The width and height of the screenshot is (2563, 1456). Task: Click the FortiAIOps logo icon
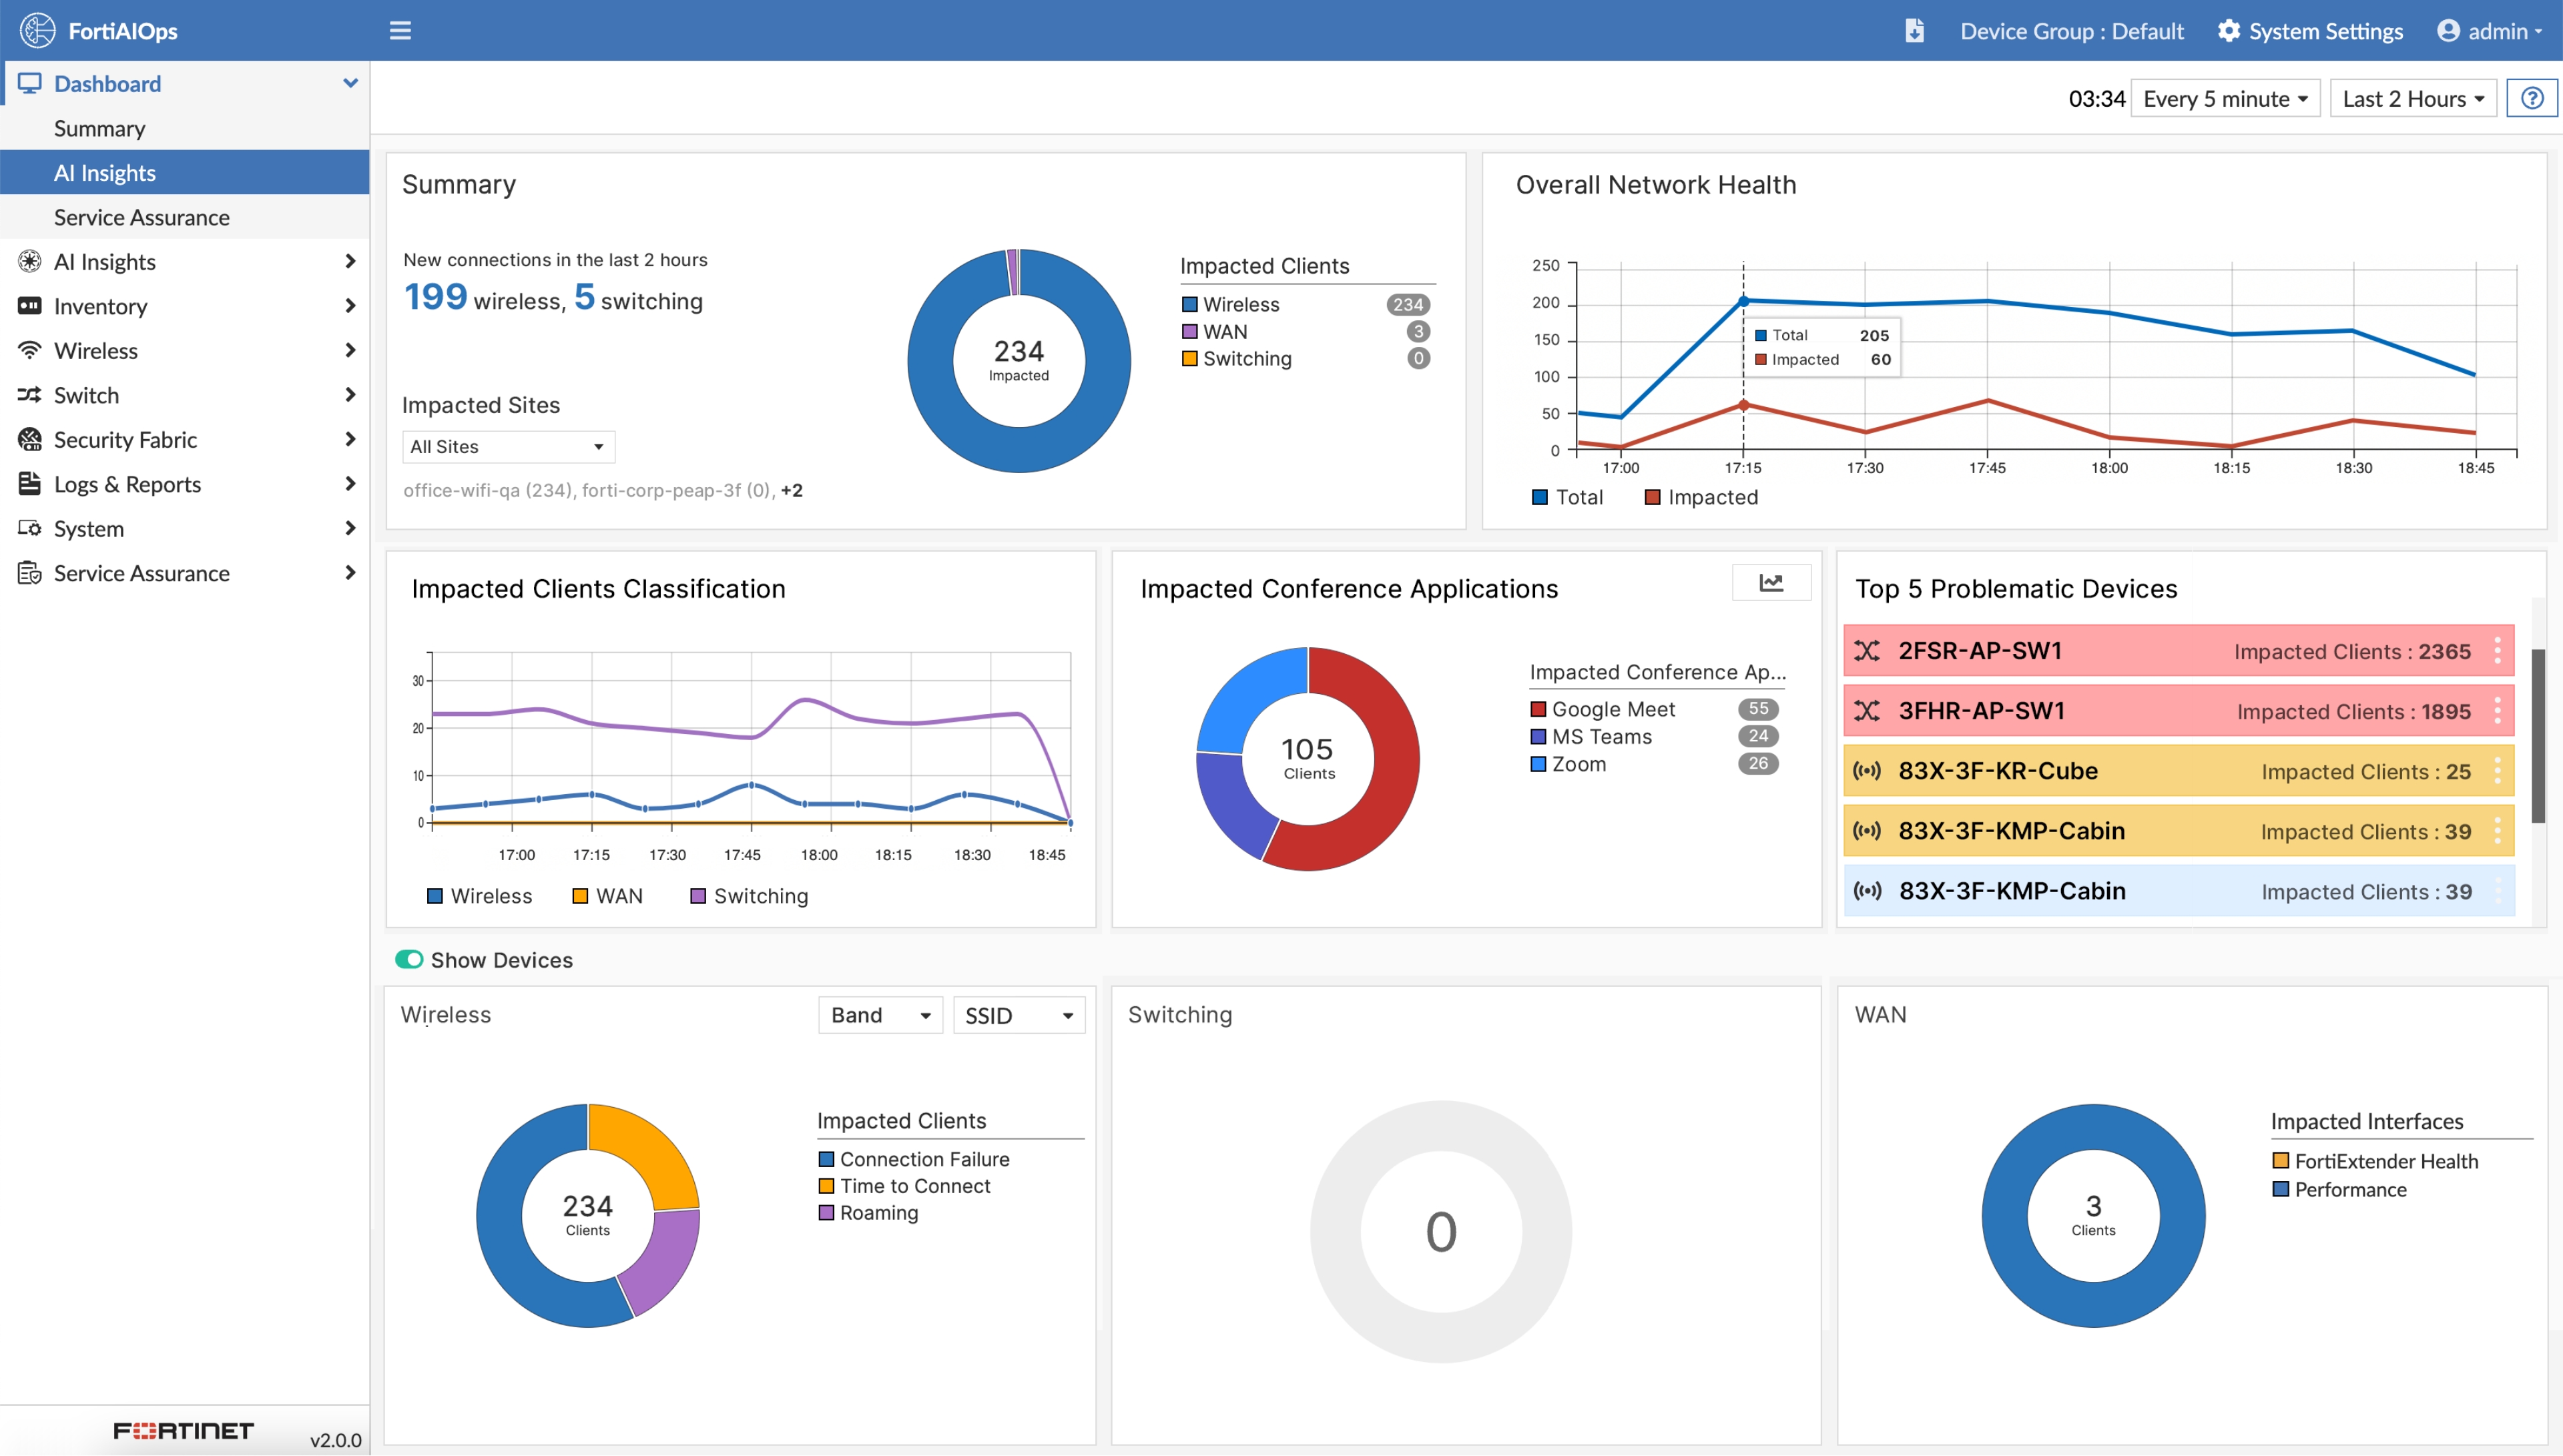click(37, 31)
